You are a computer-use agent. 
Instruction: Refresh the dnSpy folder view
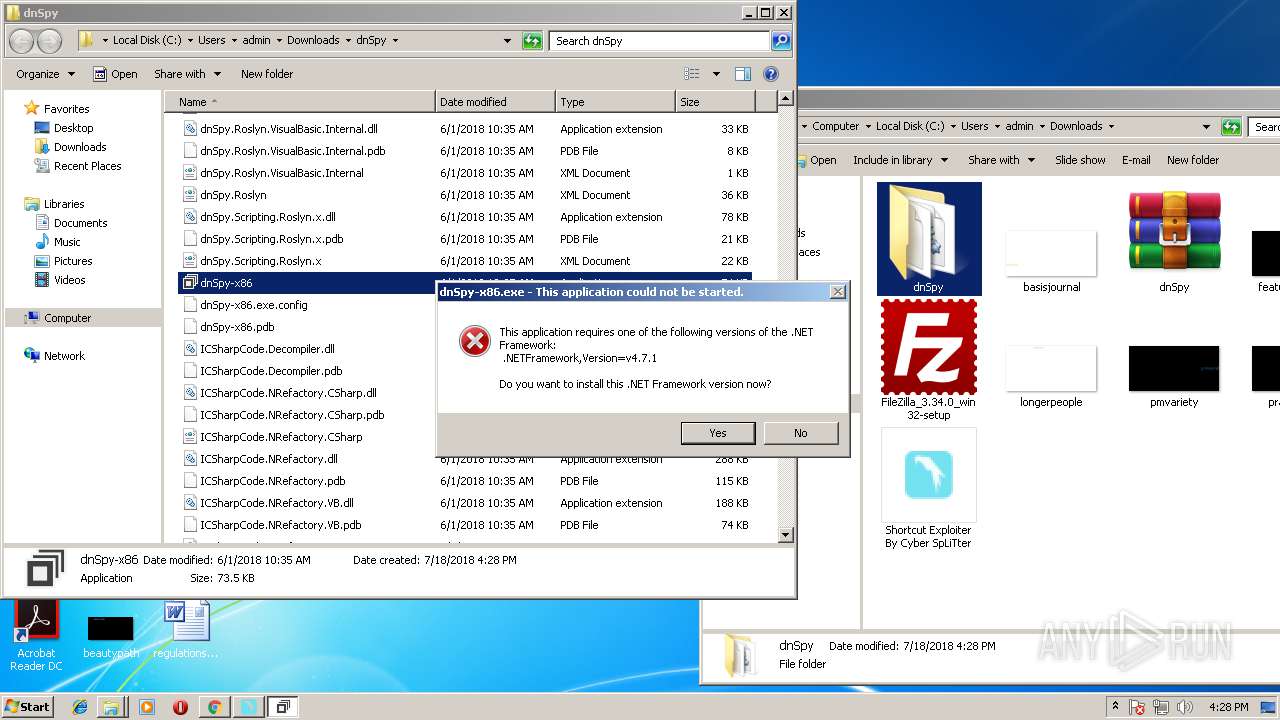pyautogui.click(x=533, y=41)
